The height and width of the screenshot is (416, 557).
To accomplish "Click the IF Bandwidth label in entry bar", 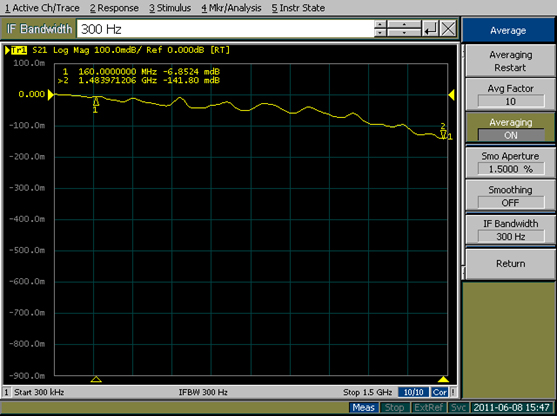I will pyautogui.click(x=39, y=29).
